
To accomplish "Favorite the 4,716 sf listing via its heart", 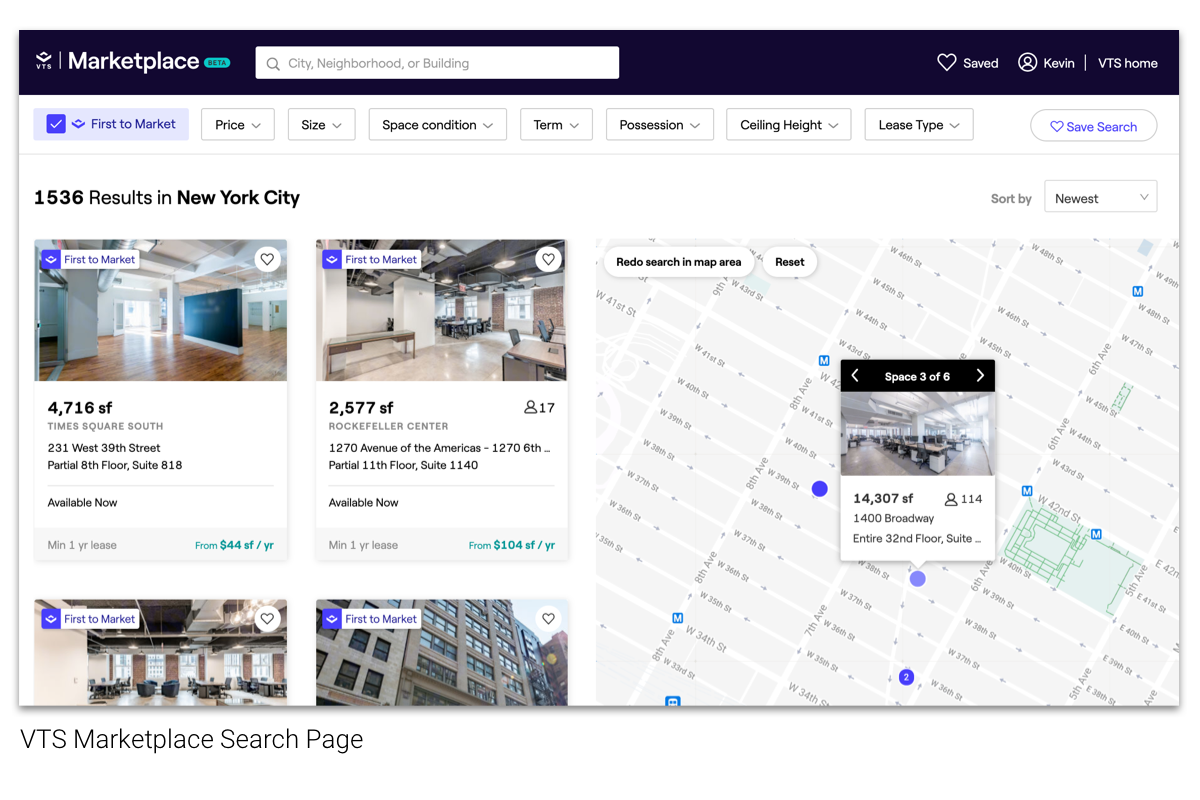I will (x=267, y=259).
